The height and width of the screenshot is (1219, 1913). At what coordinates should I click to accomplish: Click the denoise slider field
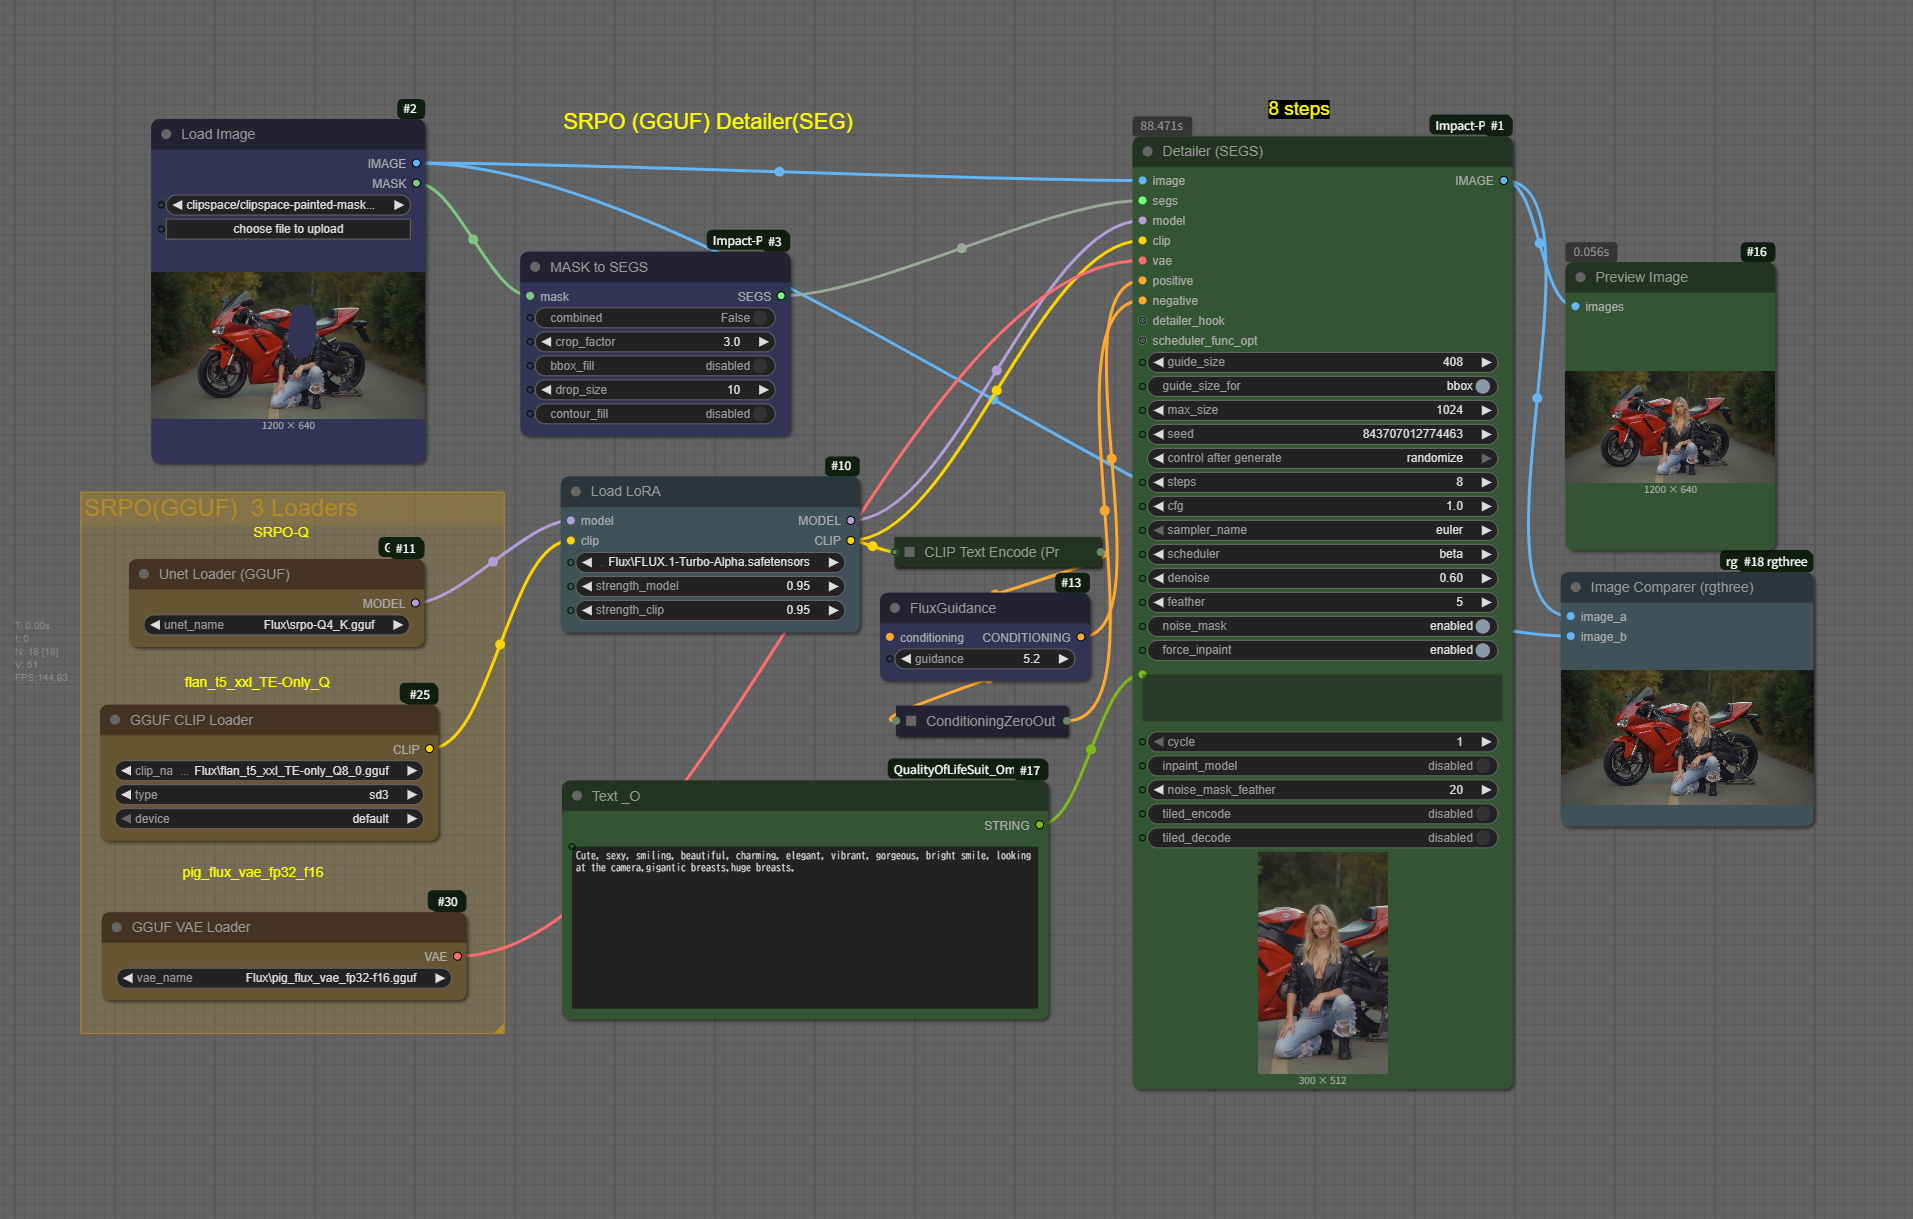[1320, 578]
